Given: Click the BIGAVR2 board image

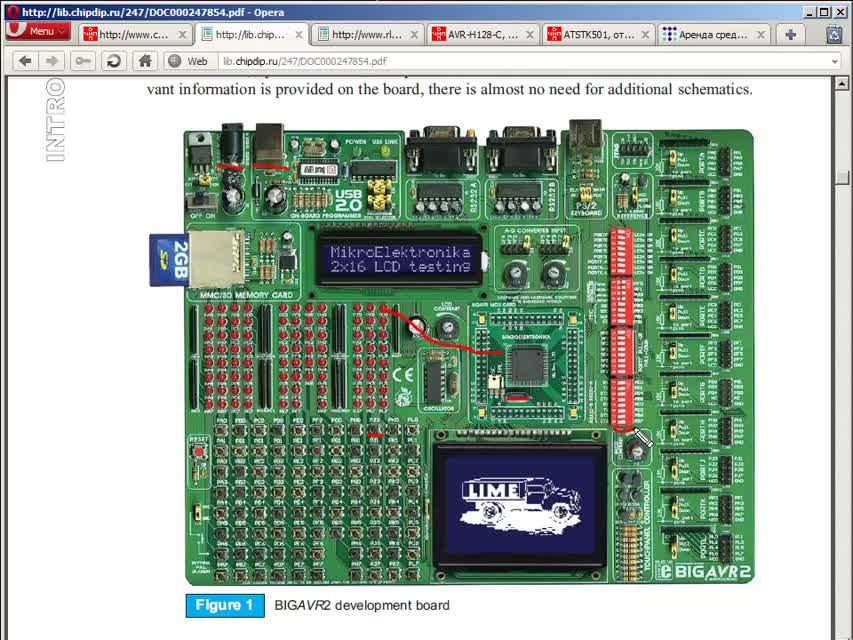Looking at the screenshot, I should click(452, 354).
